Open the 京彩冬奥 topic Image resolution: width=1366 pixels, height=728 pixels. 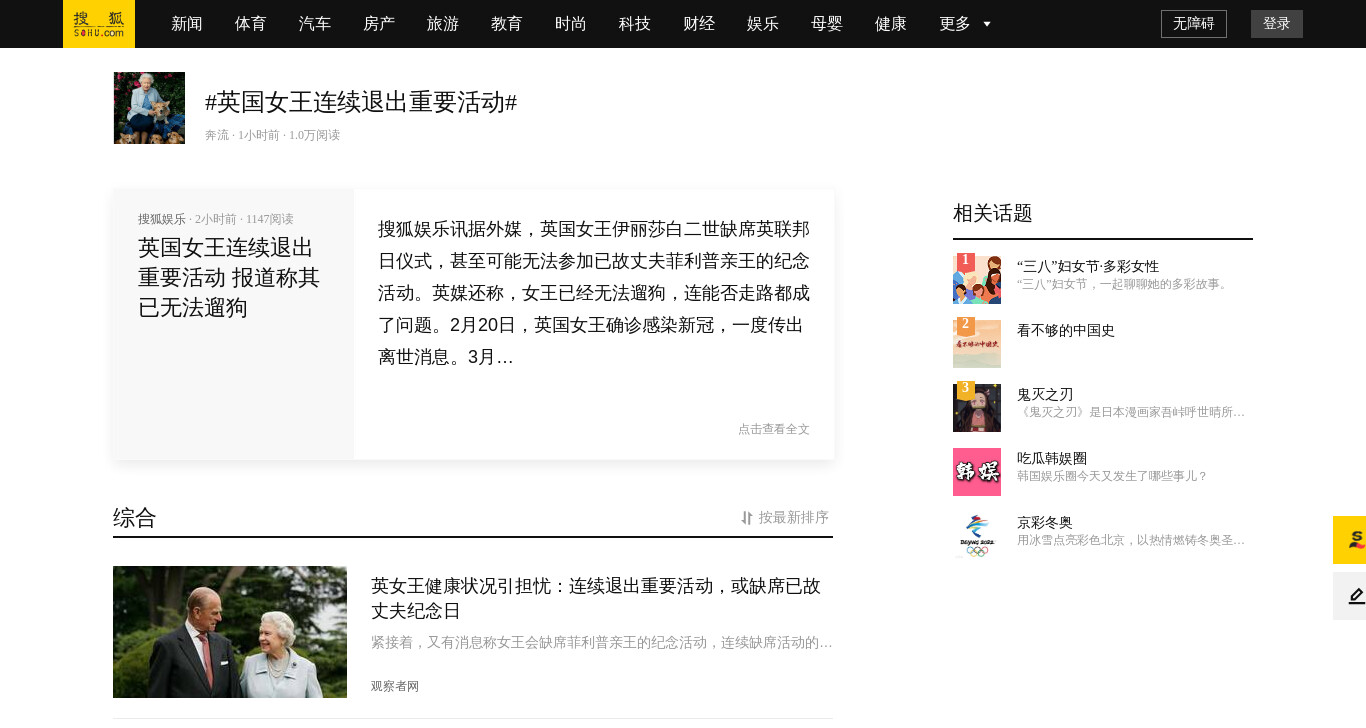1045,522
